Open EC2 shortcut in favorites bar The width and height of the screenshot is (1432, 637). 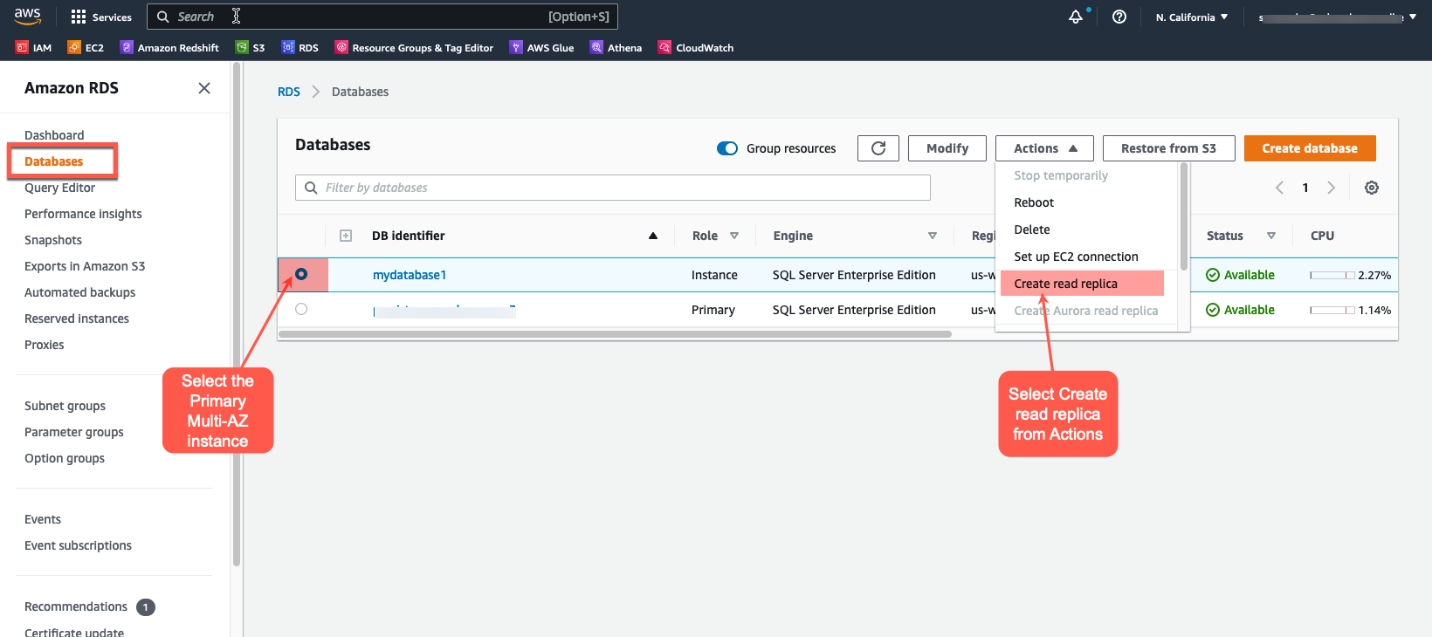click(x=85, y=47)
